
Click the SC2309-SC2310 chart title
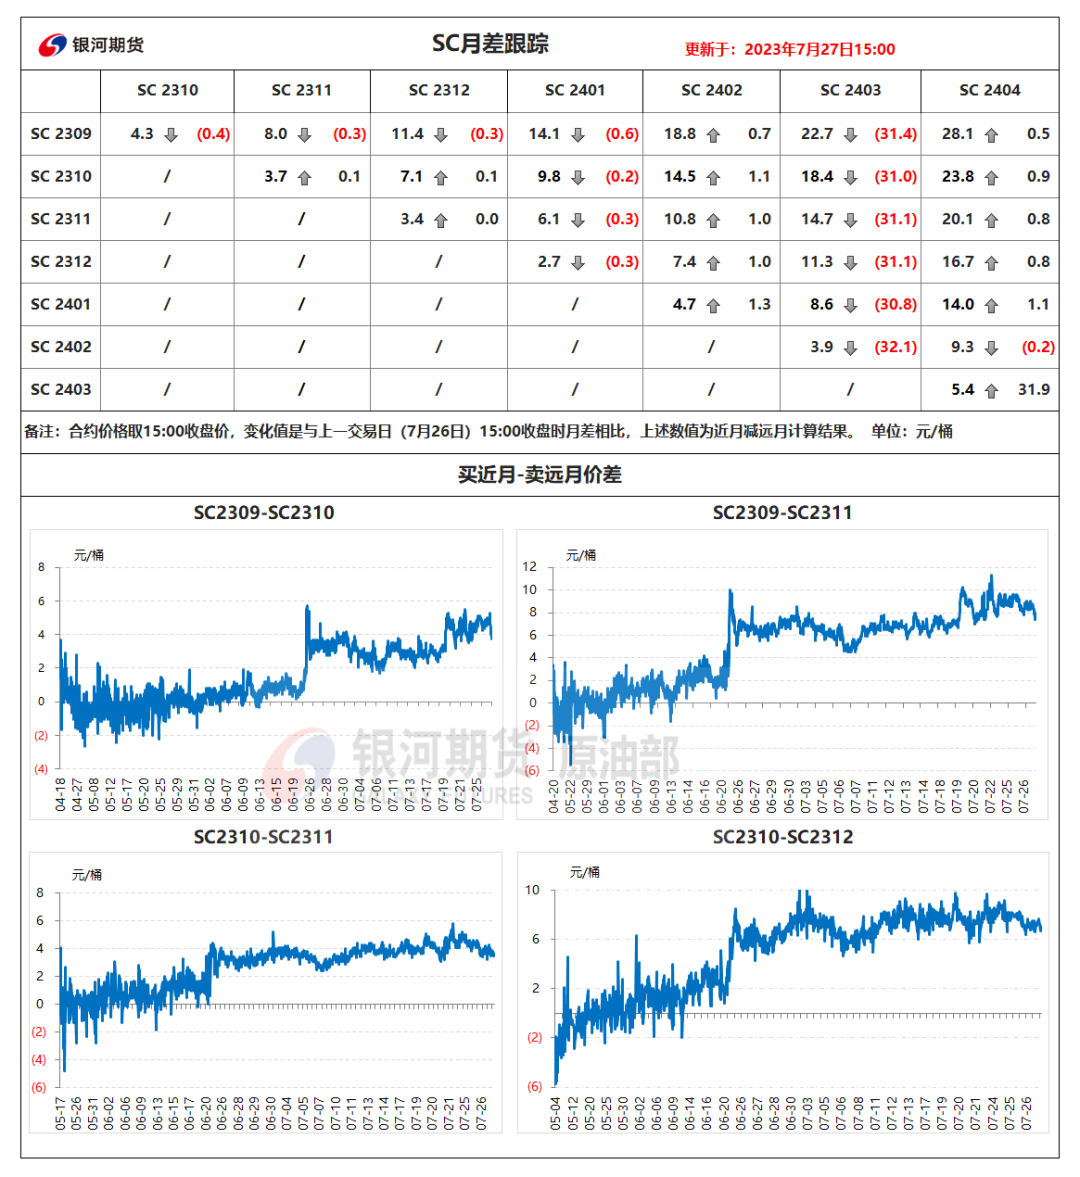264,513
